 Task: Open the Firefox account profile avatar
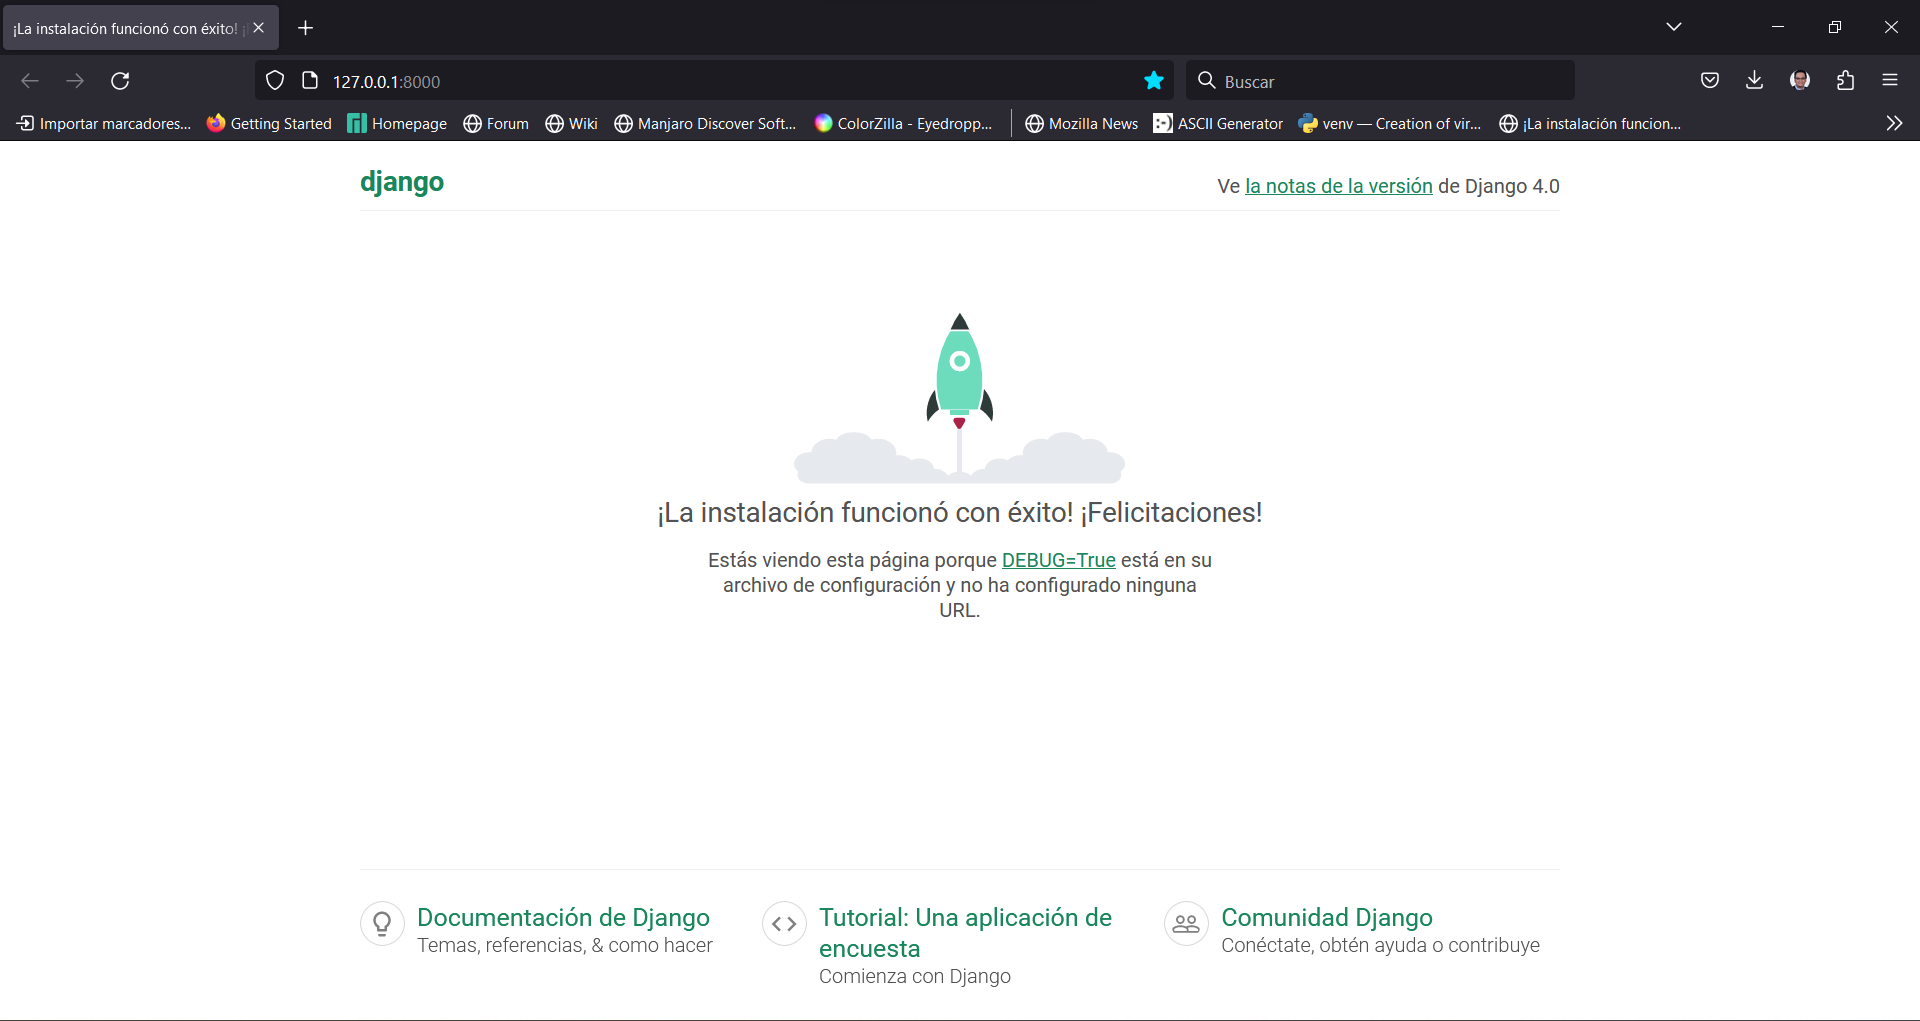[1800, 81]
